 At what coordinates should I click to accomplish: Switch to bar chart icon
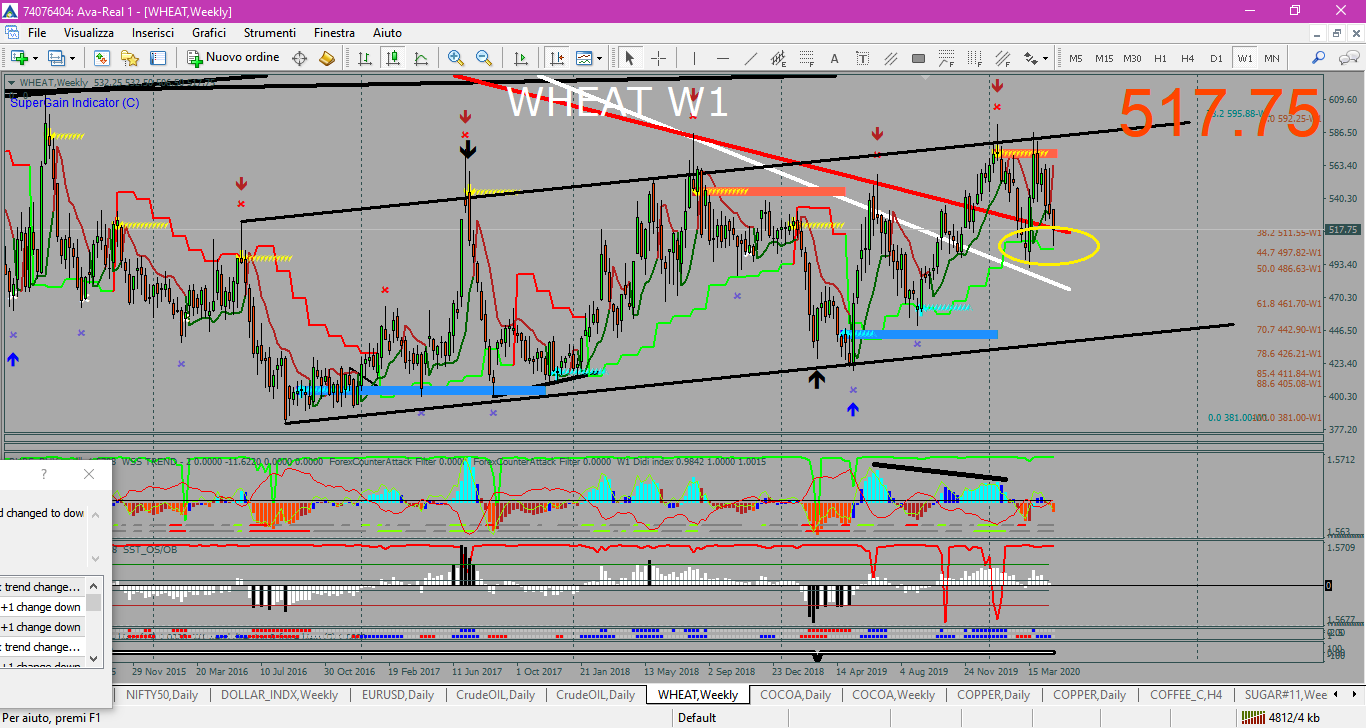(x=365, y=58)
